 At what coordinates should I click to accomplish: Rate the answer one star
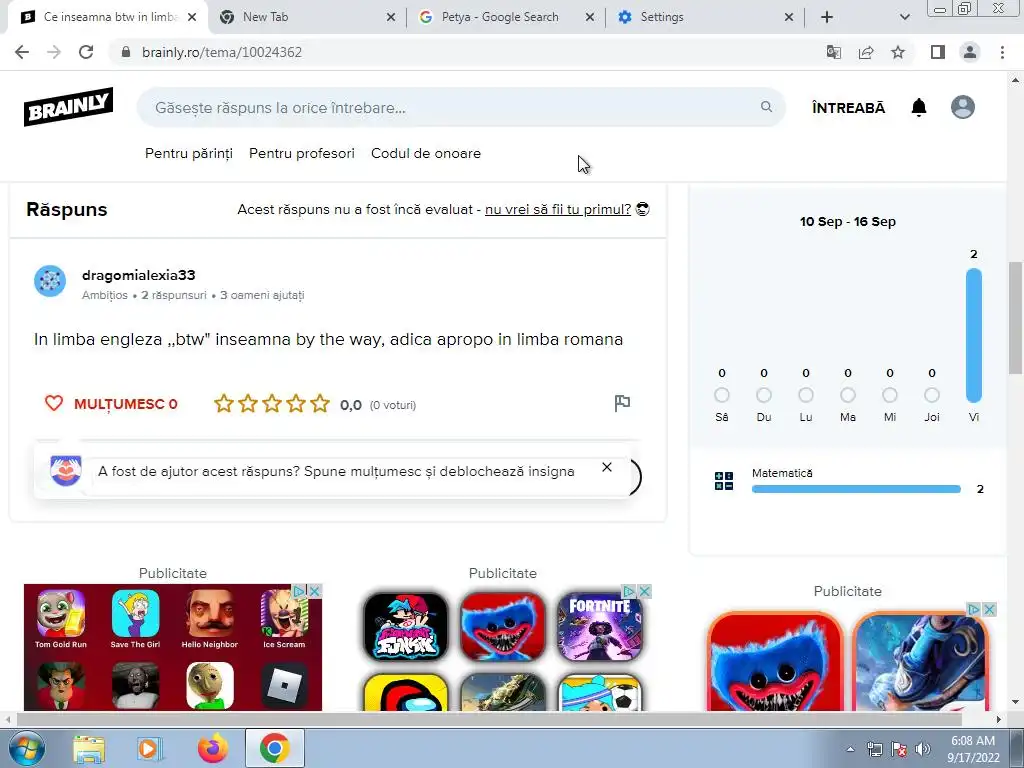224,404
